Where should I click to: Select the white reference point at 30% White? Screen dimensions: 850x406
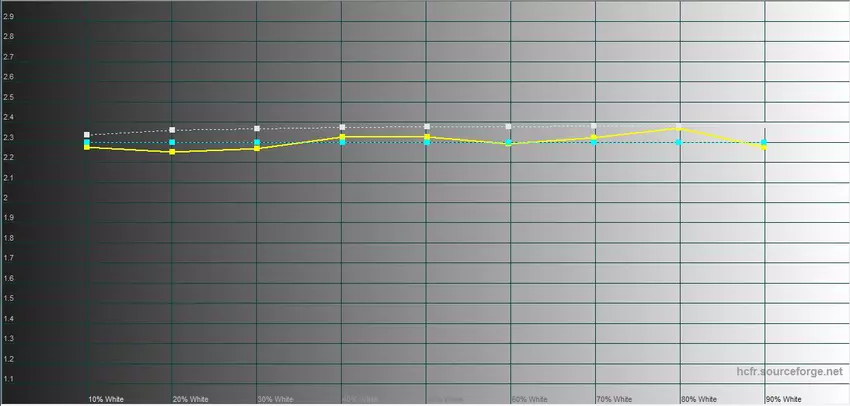point(257,129)
